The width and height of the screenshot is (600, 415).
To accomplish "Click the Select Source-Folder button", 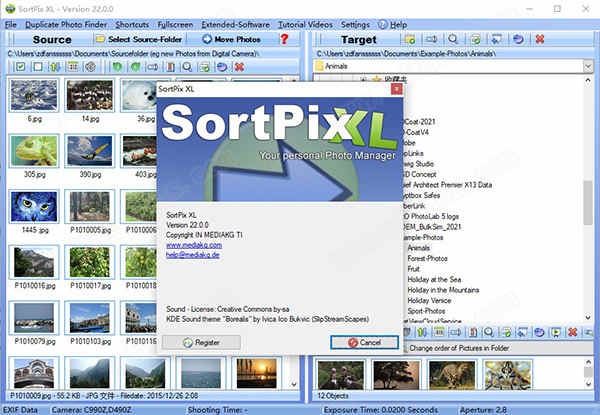I will click(x=139, y=39).
